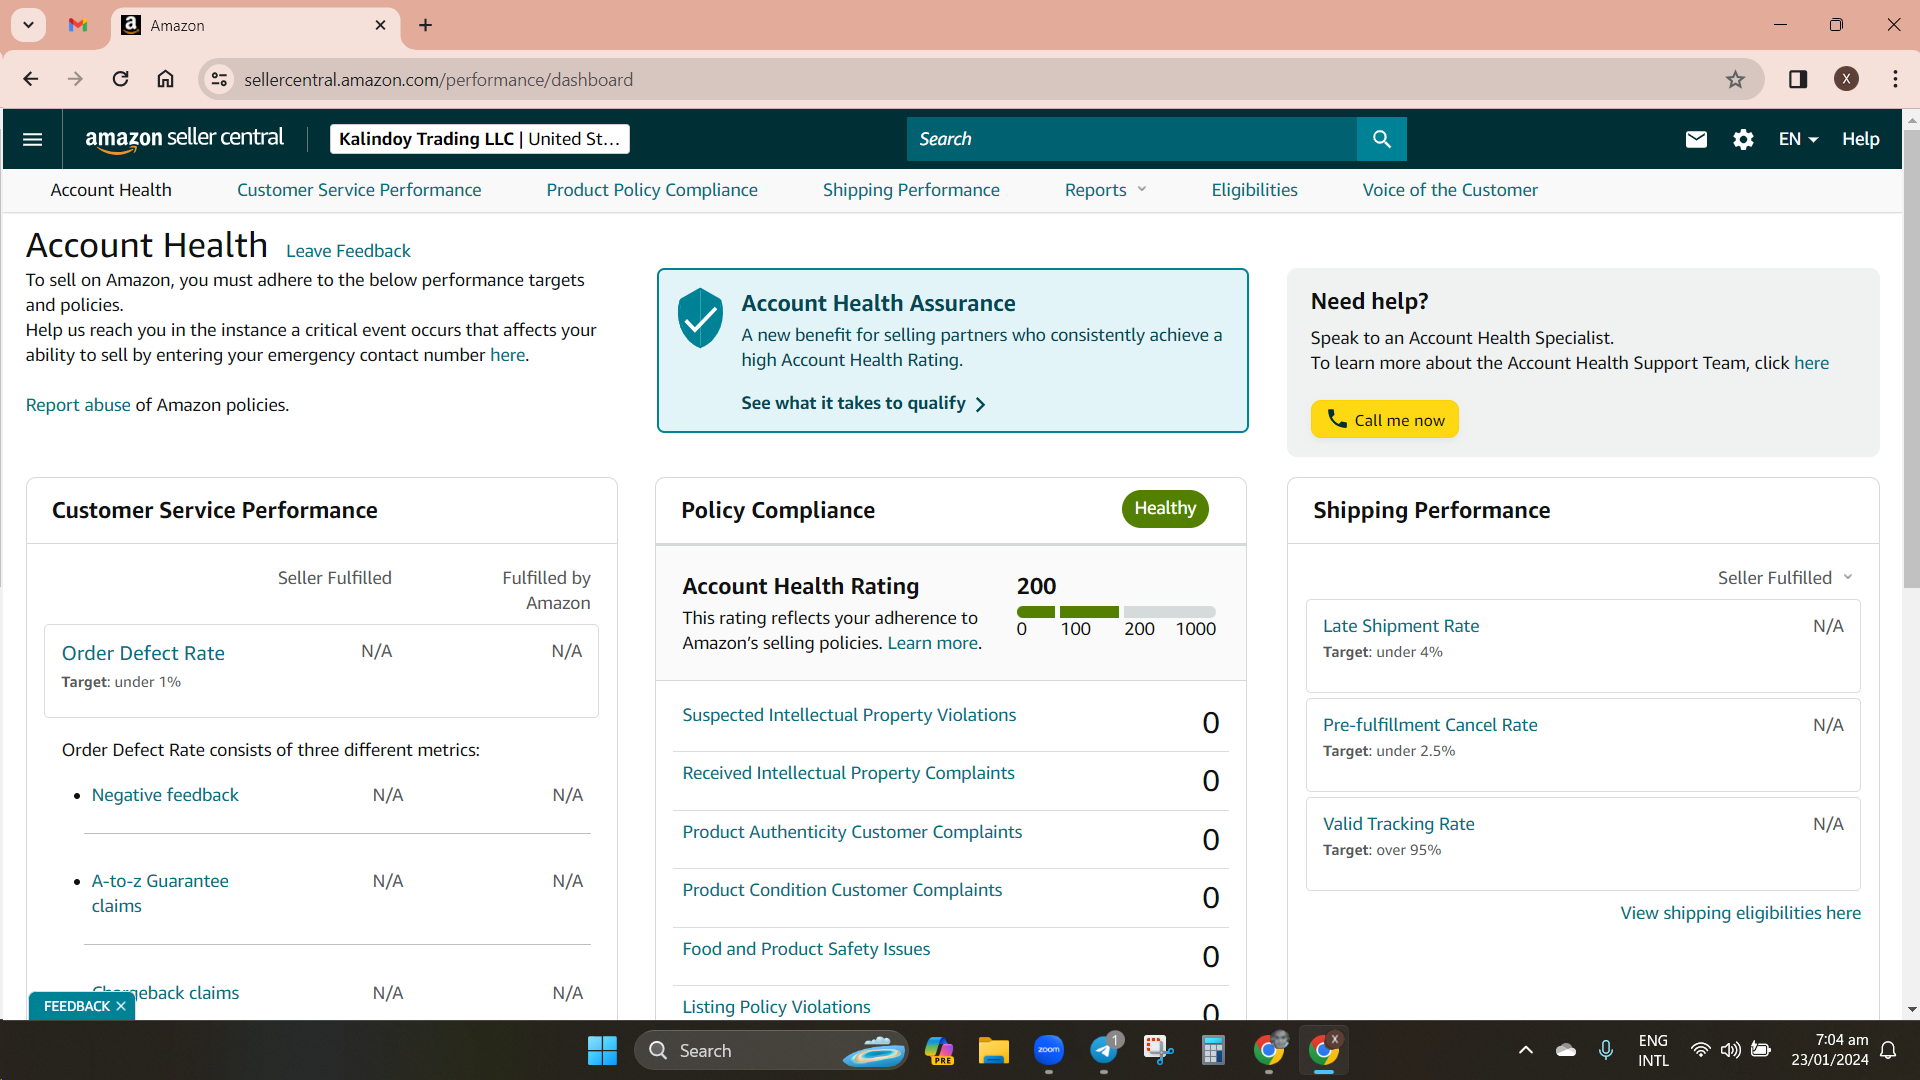The height and width of the screenshot is (1080, 1920).
Task: Open the EN language dropdown
Action: point(1798,139)
